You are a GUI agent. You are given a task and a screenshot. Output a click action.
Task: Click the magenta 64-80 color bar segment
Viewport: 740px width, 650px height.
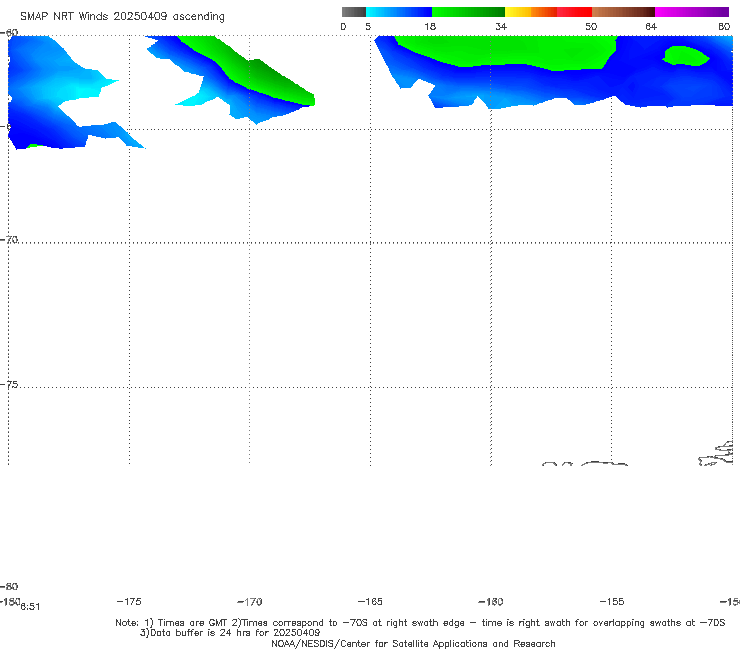(692, 12)
